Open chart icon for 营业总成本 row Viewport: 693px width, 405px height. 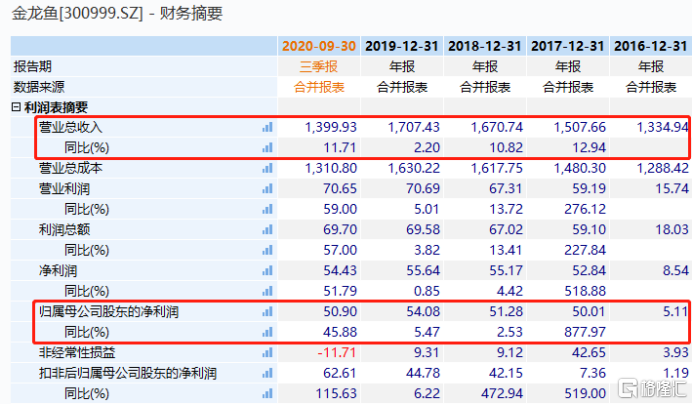[x=267, y=168]
